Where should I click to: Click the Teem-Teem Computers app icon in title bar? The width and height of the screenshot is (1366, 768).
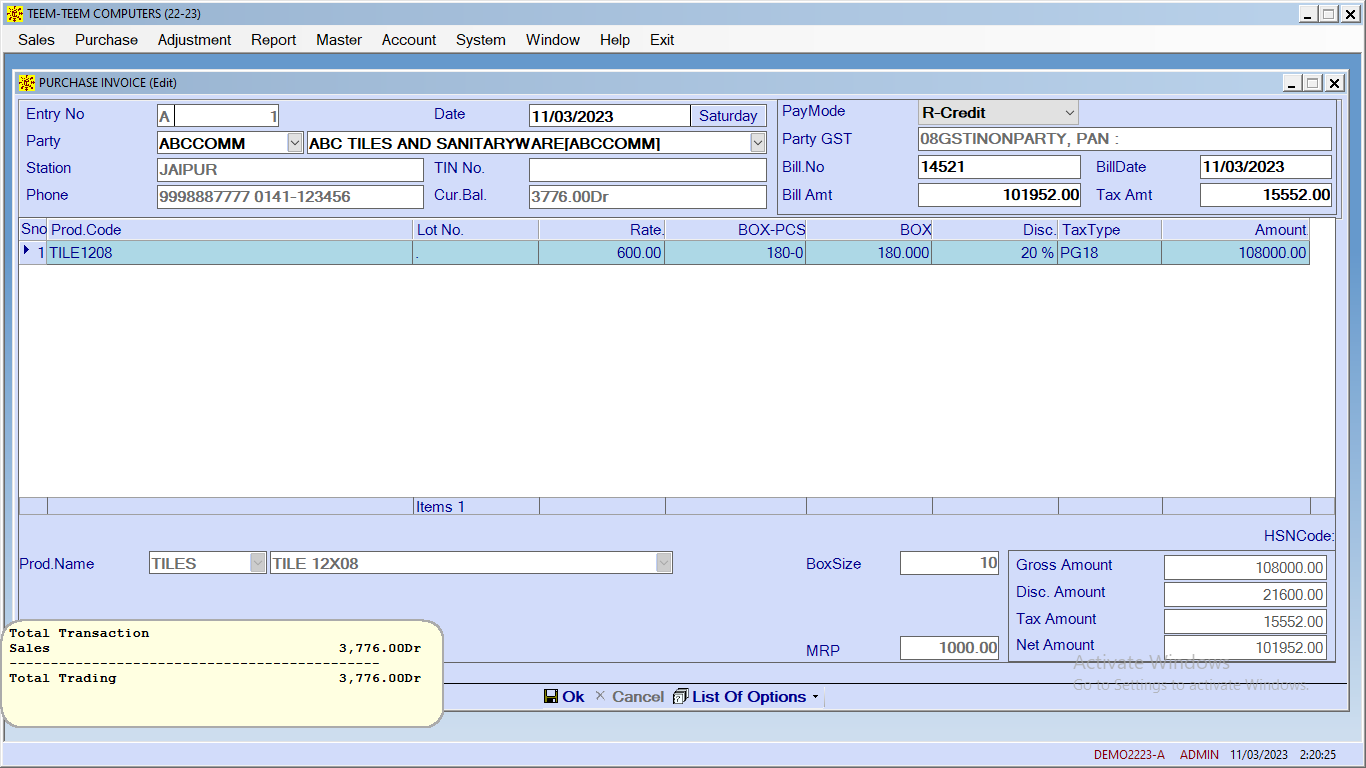click(x=15, y=14)
